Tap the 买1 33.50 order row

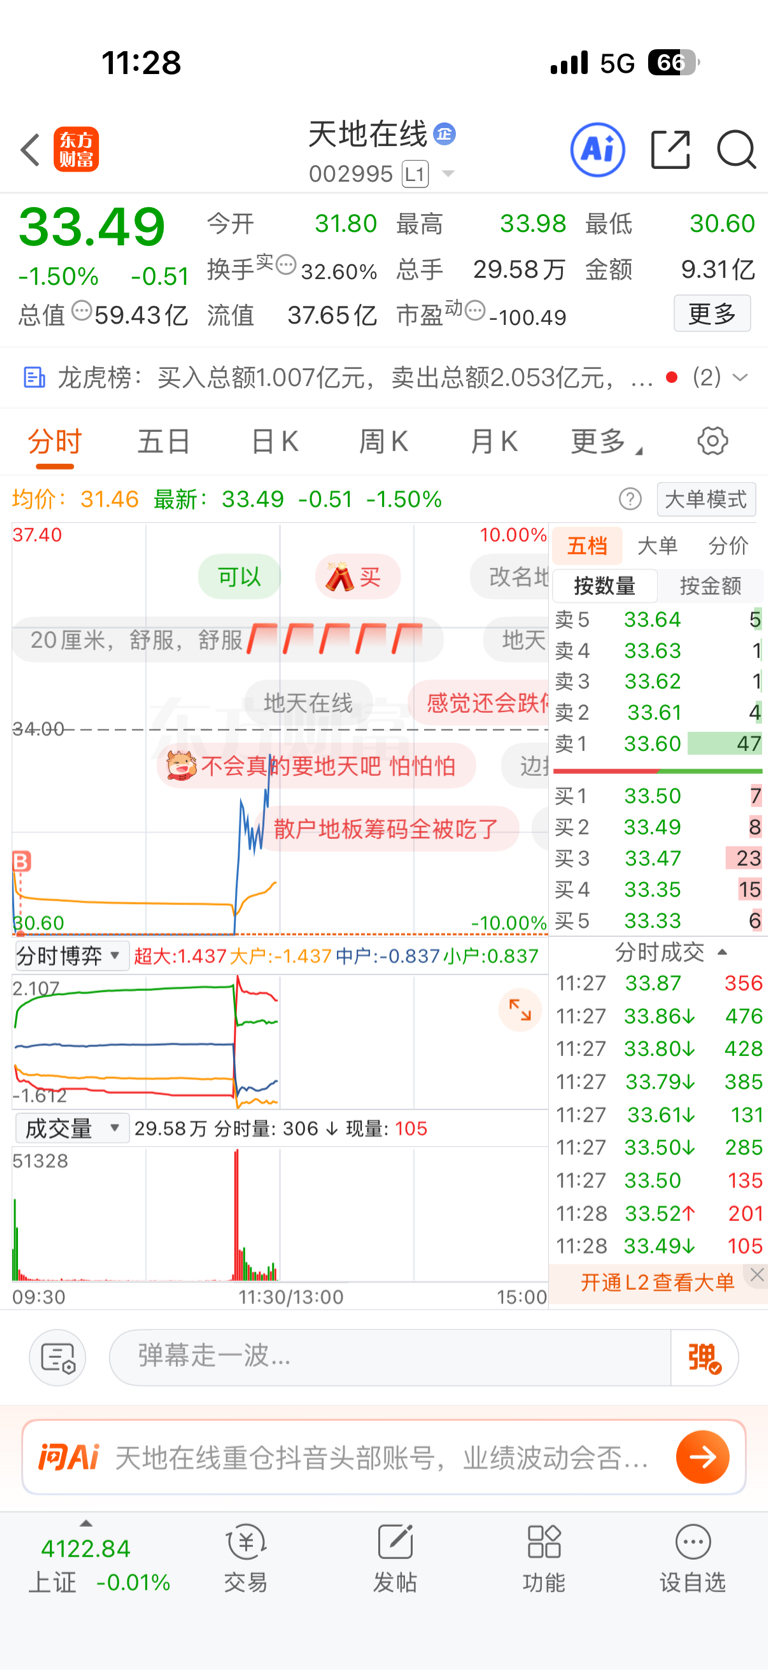tap(658, 796)
